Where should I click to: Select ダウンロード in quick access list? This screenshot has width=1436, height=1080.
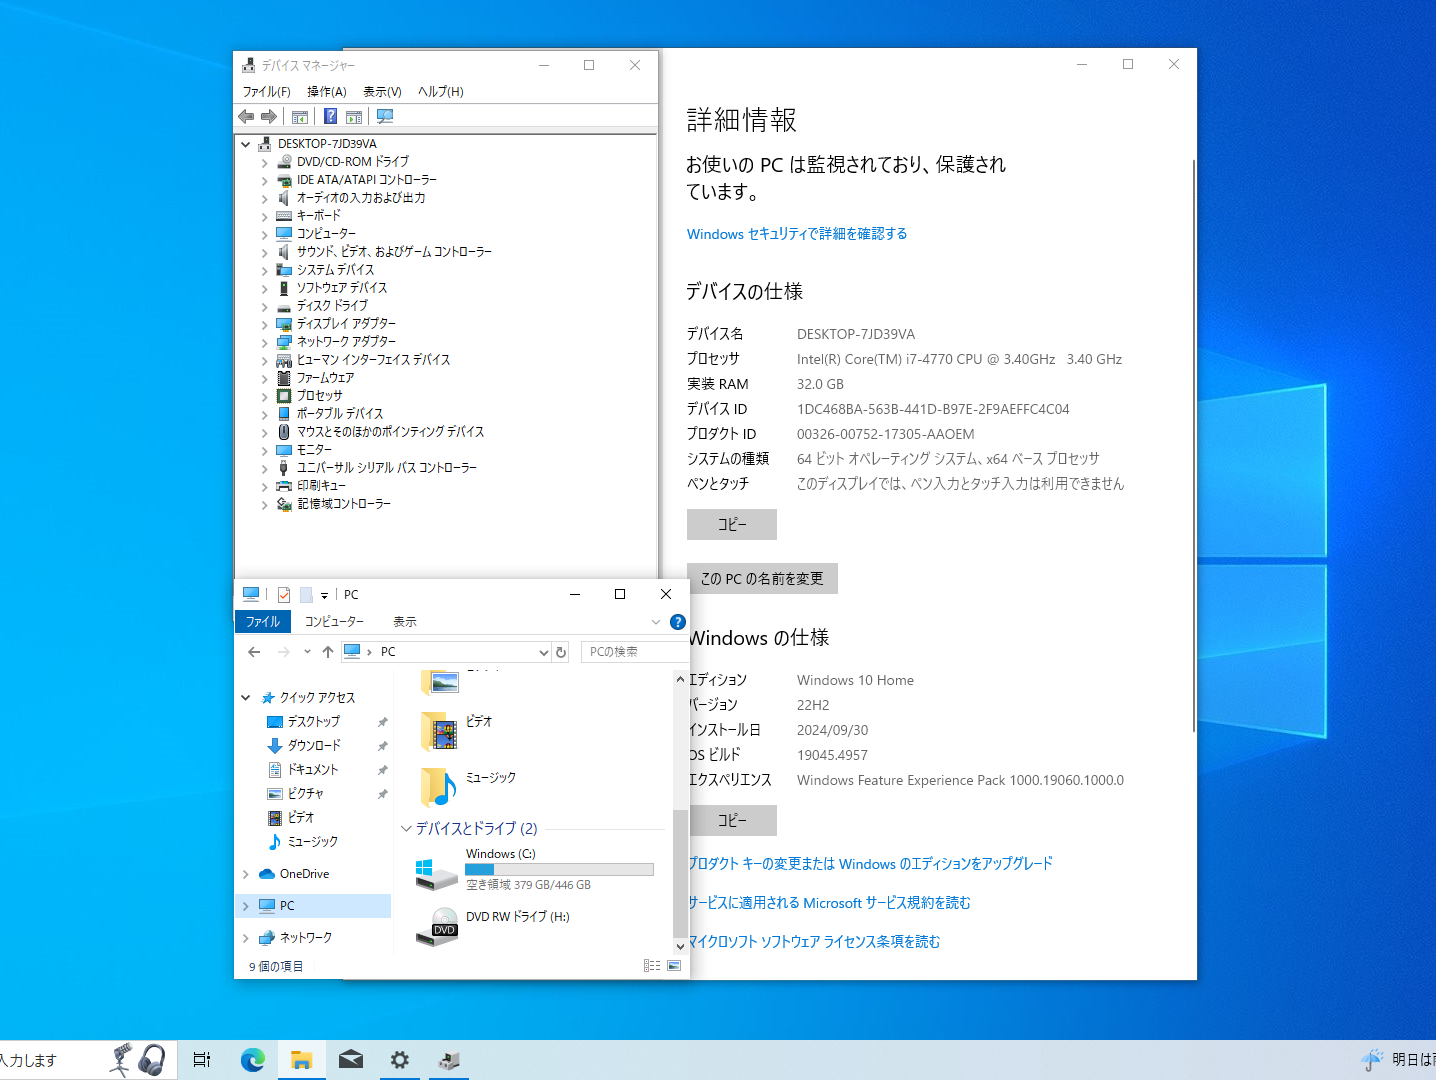(314, 746)
